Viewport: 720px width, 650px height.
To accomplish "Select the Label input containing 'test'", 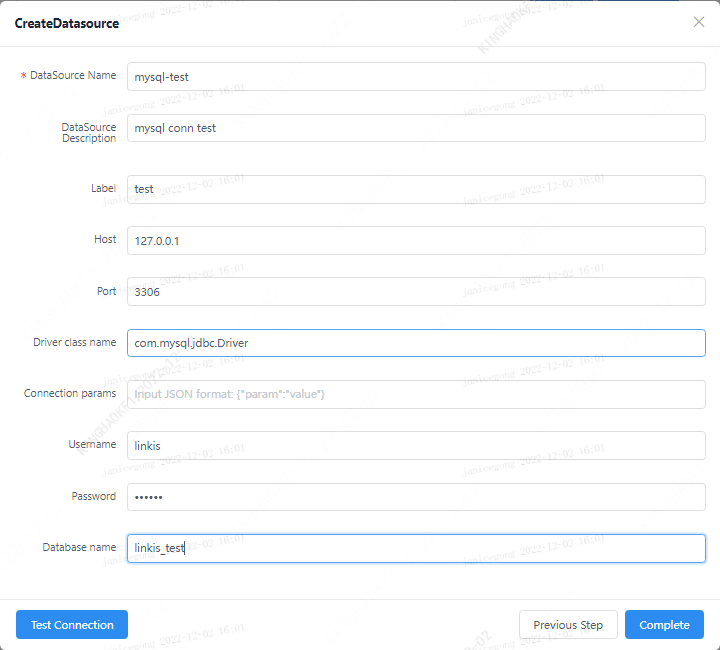I will pos(416,189).
